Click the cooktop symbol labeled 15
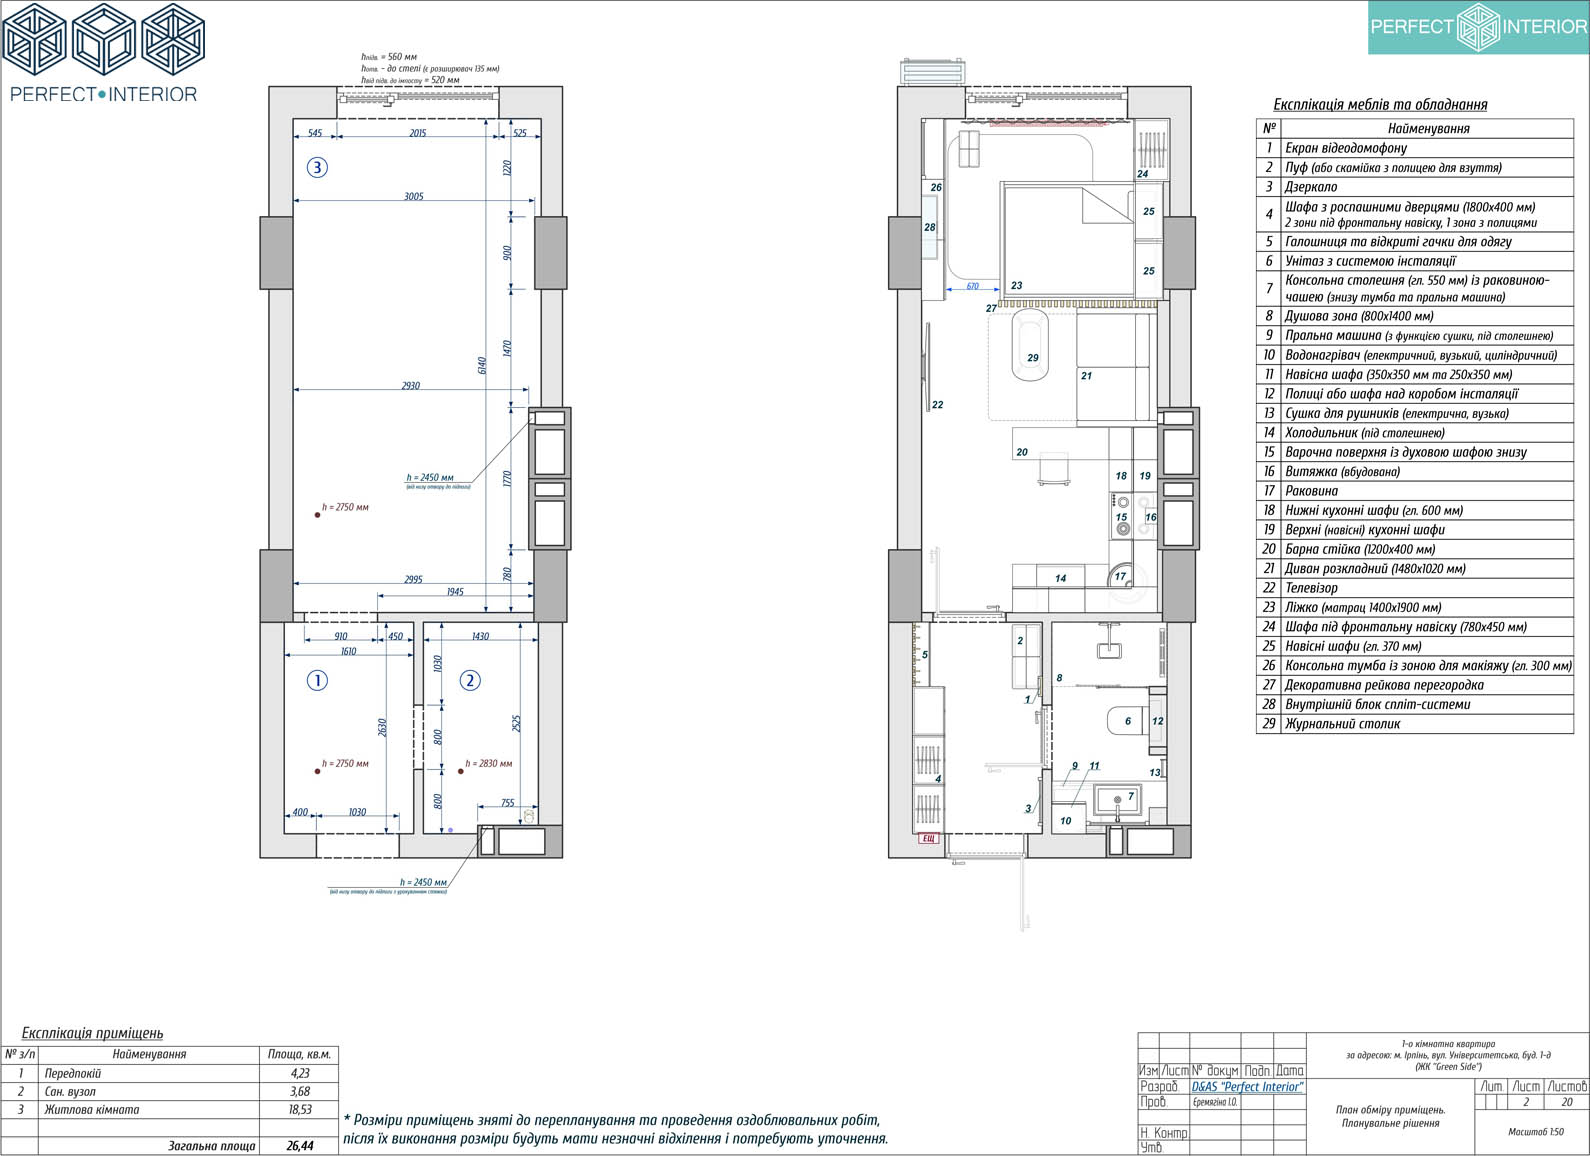 coord(1122,516)
